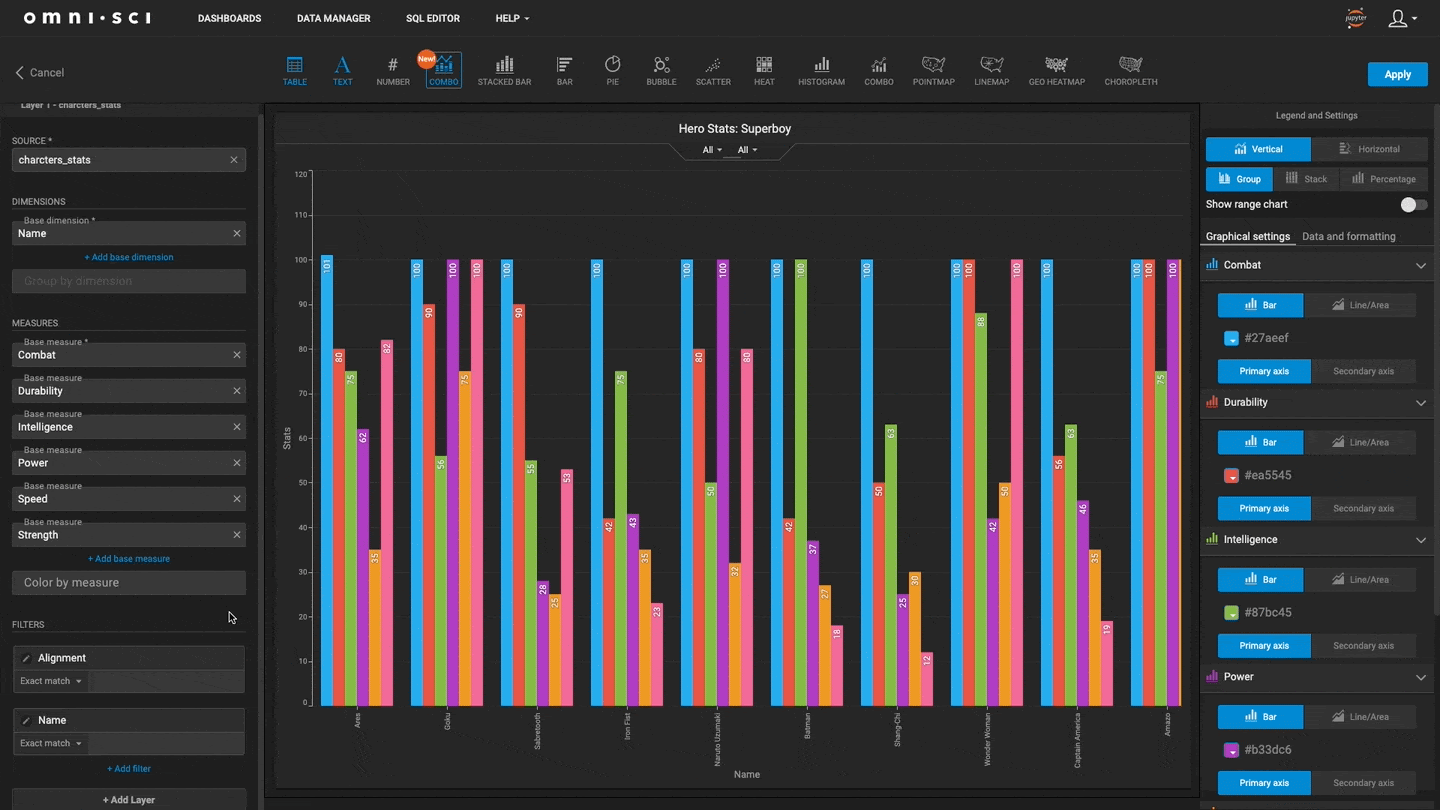
Task: Select Stacked Bar chart type
Action: pos(504,70)
